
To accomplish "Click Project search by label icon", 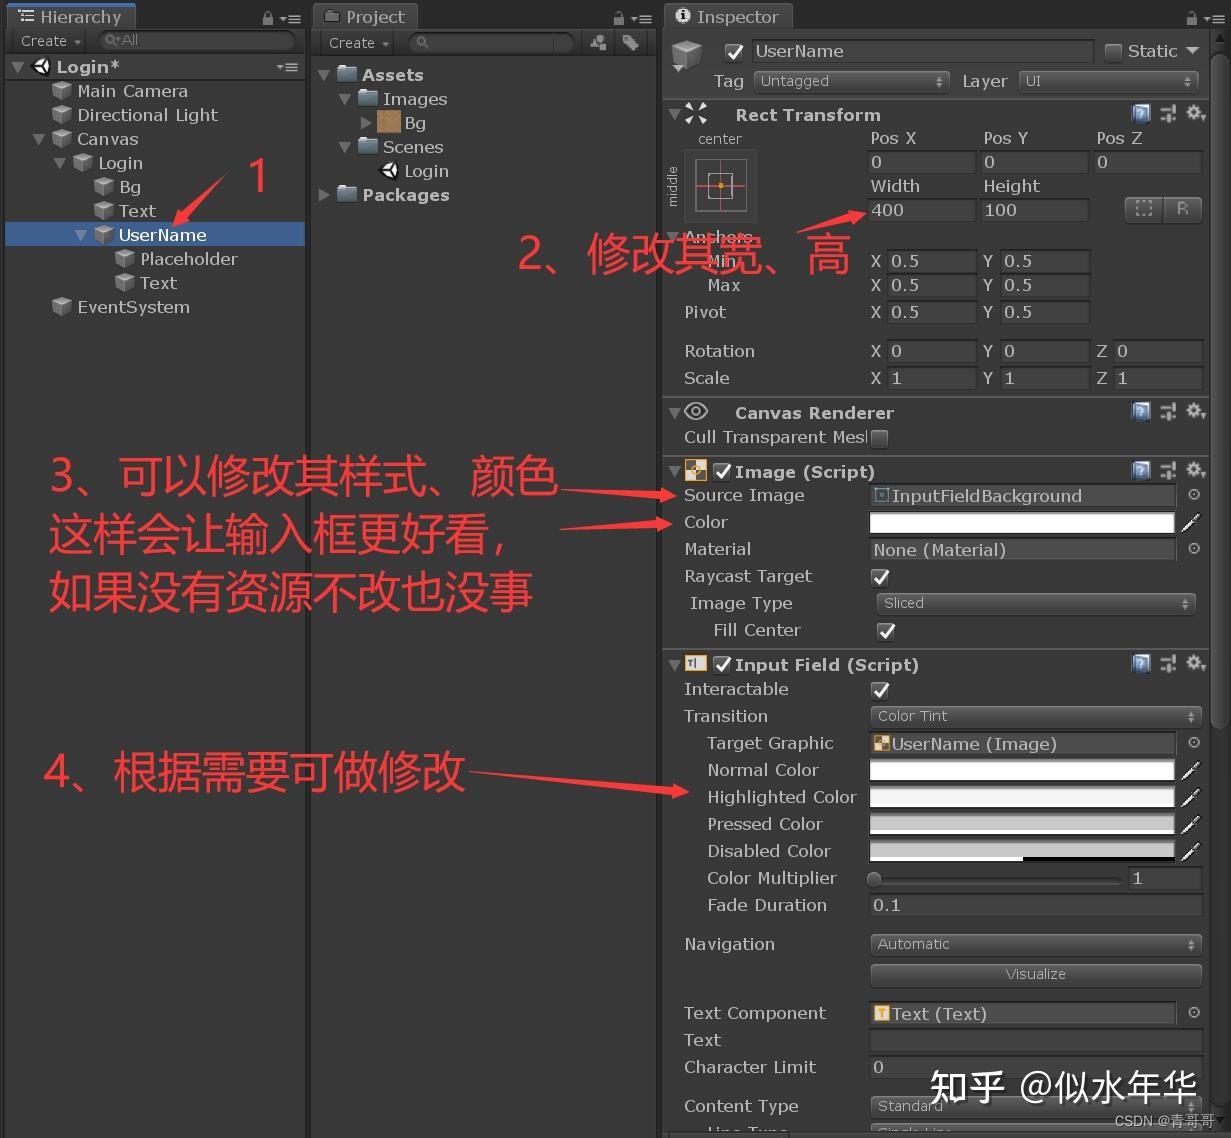I will click(630, 42).
